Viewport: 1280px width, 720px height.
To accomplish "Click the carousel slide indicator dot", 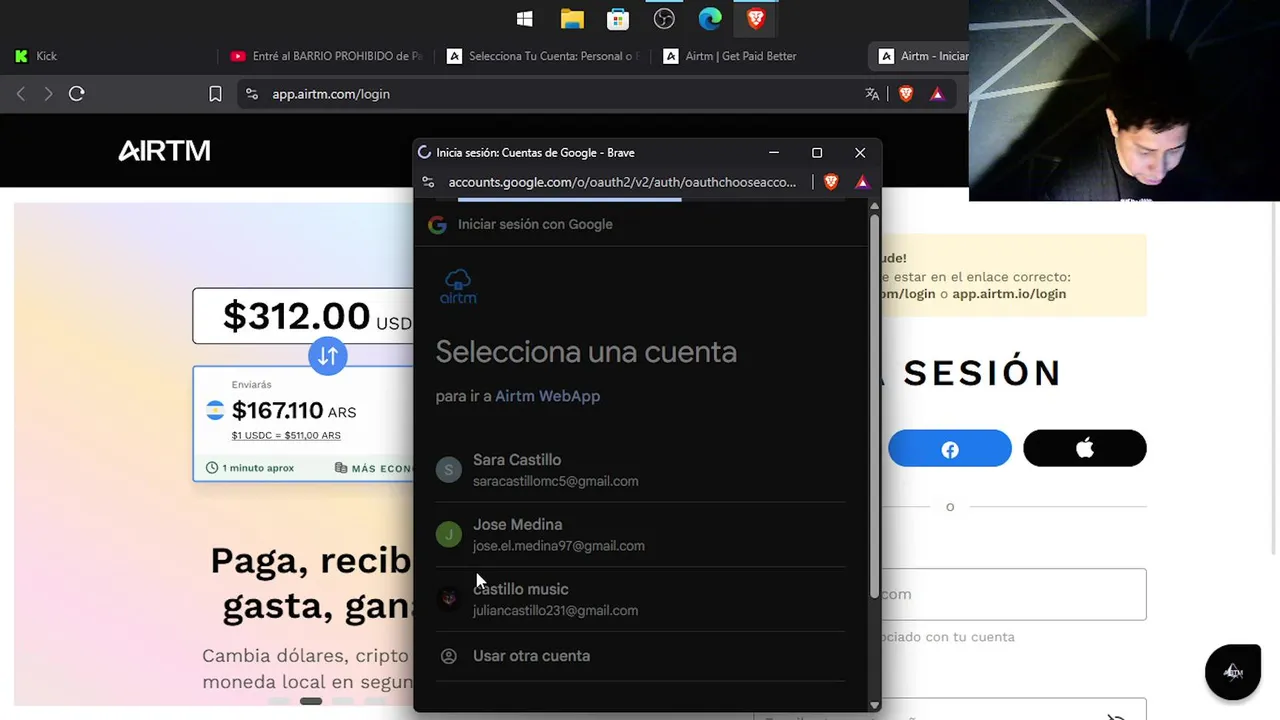I will [311, 701].
